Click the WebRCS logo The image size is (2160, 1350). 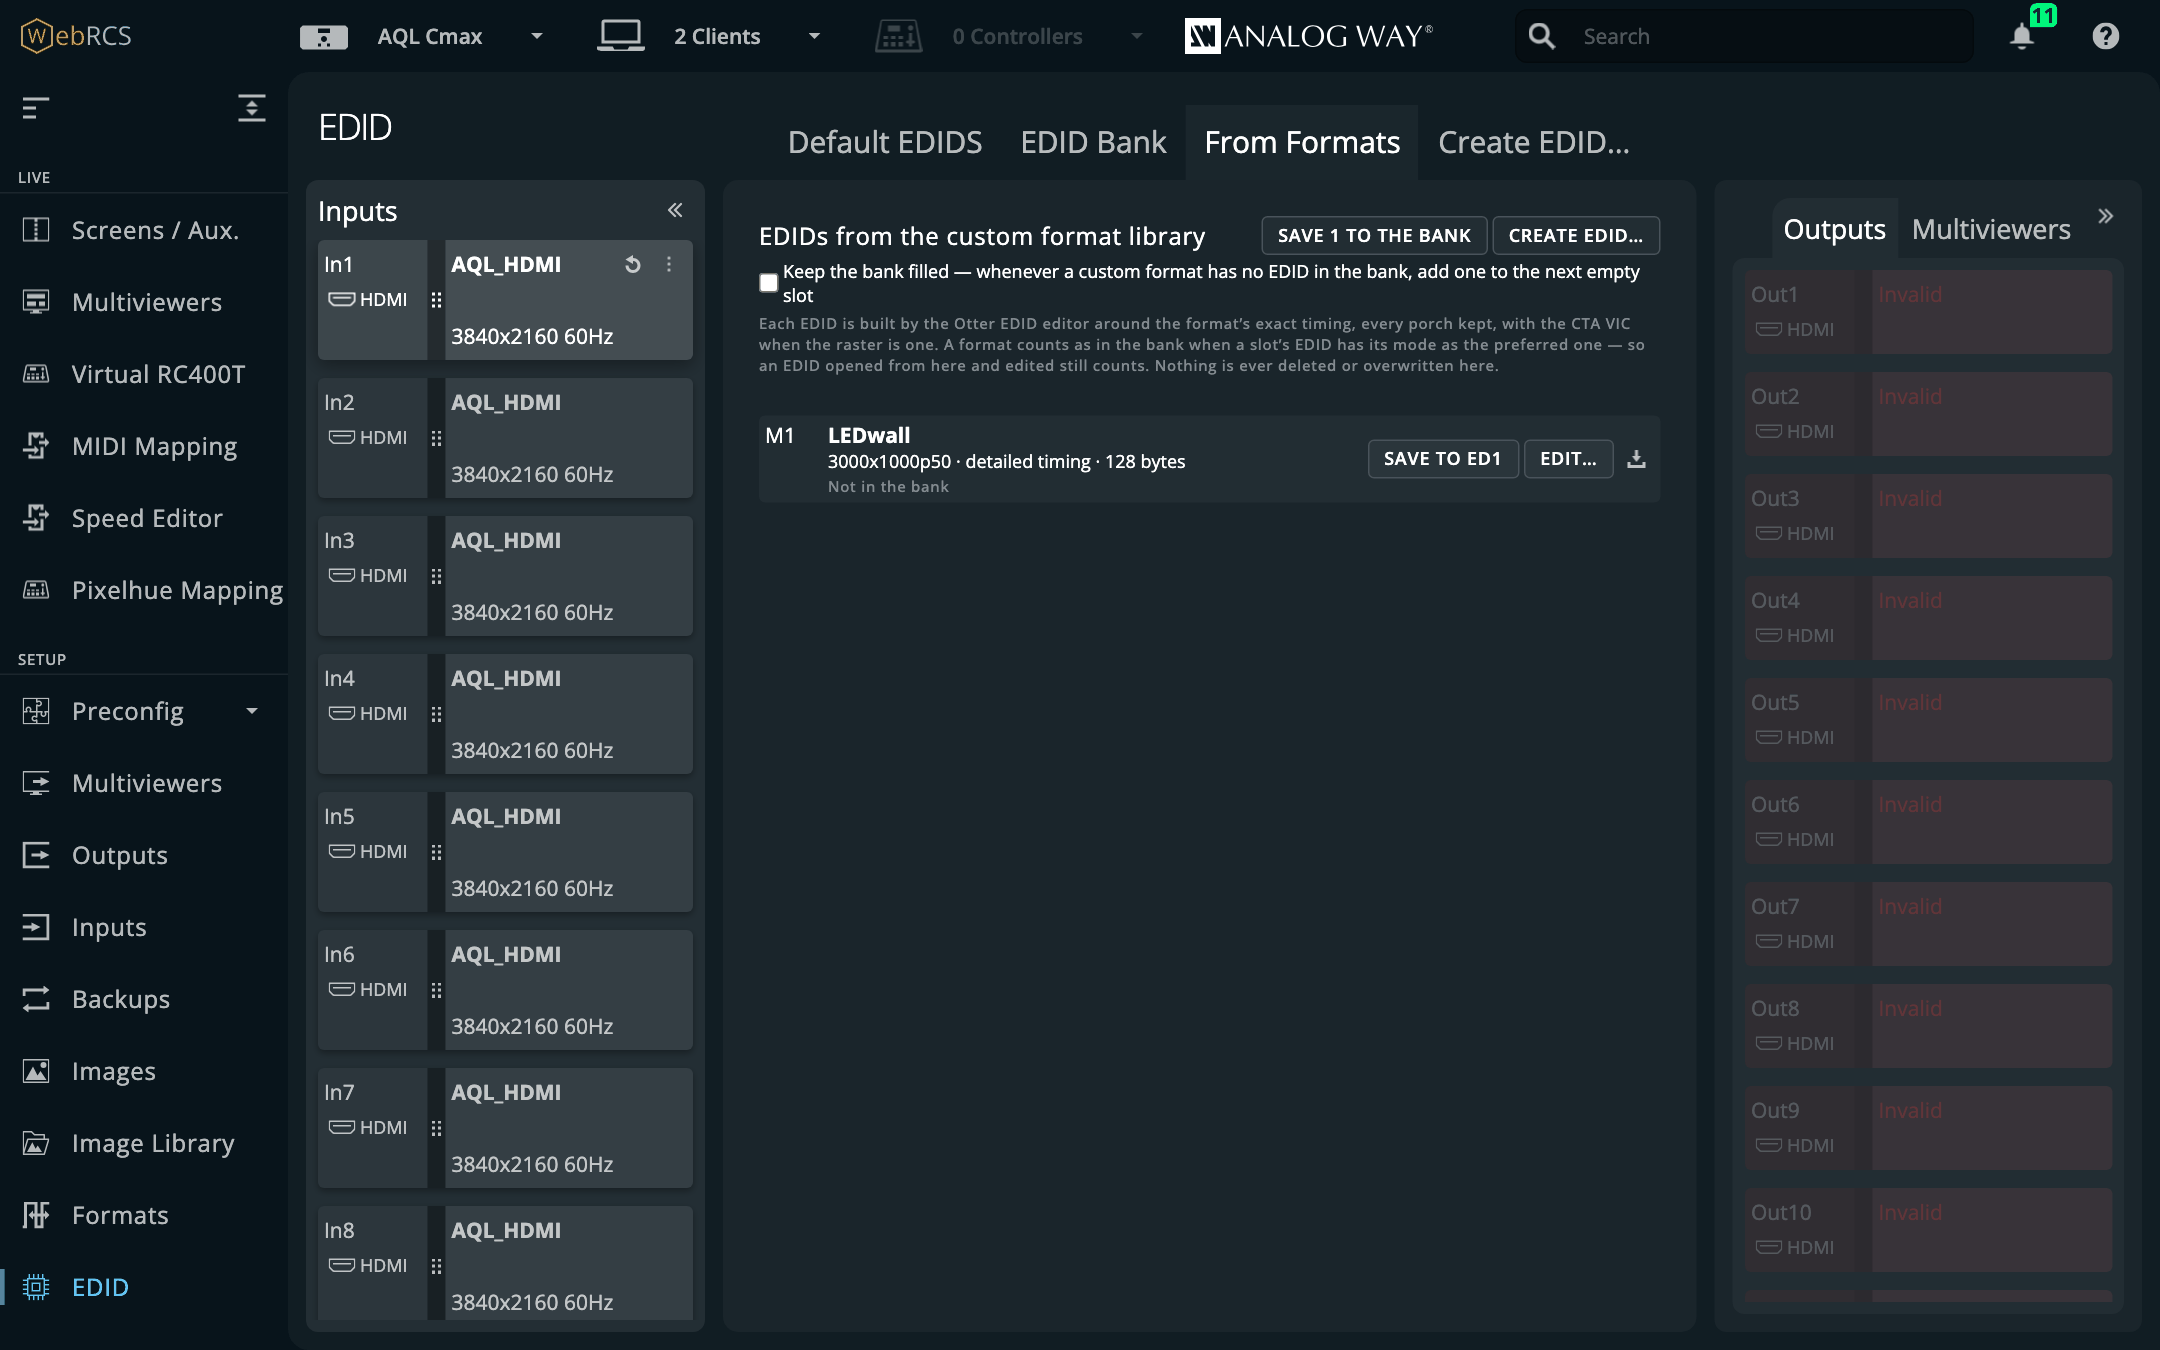76,36
